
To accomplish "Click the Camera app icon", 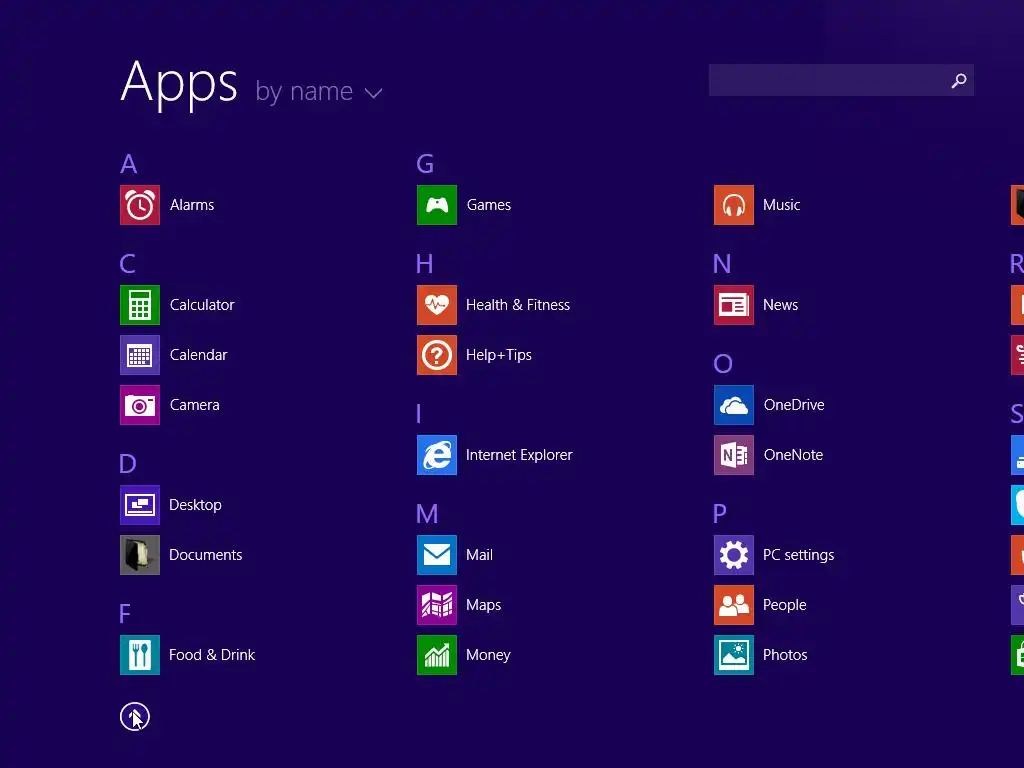I will 140,405.
